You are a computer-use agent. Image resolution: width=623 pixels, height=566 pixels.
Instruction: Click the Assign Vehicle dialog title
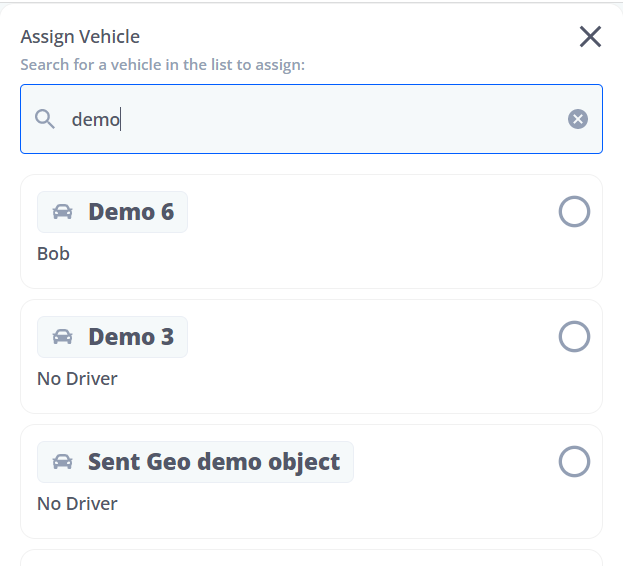[80, 37]
